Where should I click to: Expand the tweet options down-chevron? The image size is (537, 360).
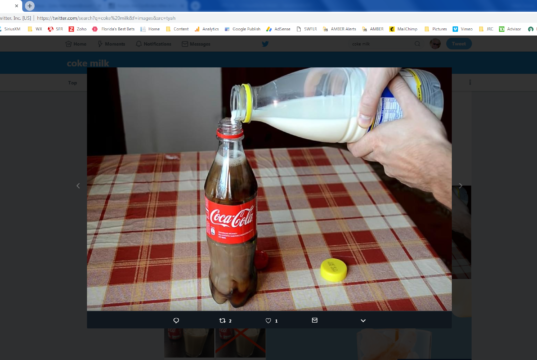click(x=363, y=321)
